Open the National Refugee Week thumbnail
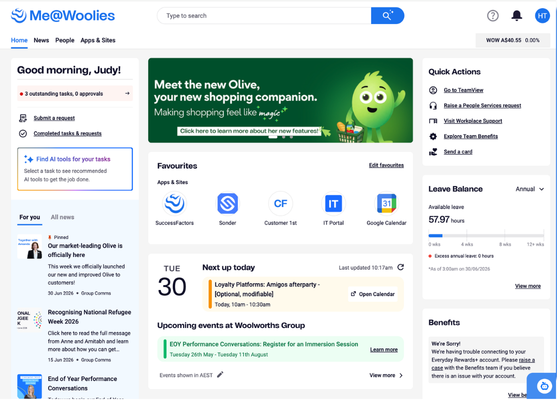Screen dimensions: 557x400 pyautogui.click(x=29, y=319)
